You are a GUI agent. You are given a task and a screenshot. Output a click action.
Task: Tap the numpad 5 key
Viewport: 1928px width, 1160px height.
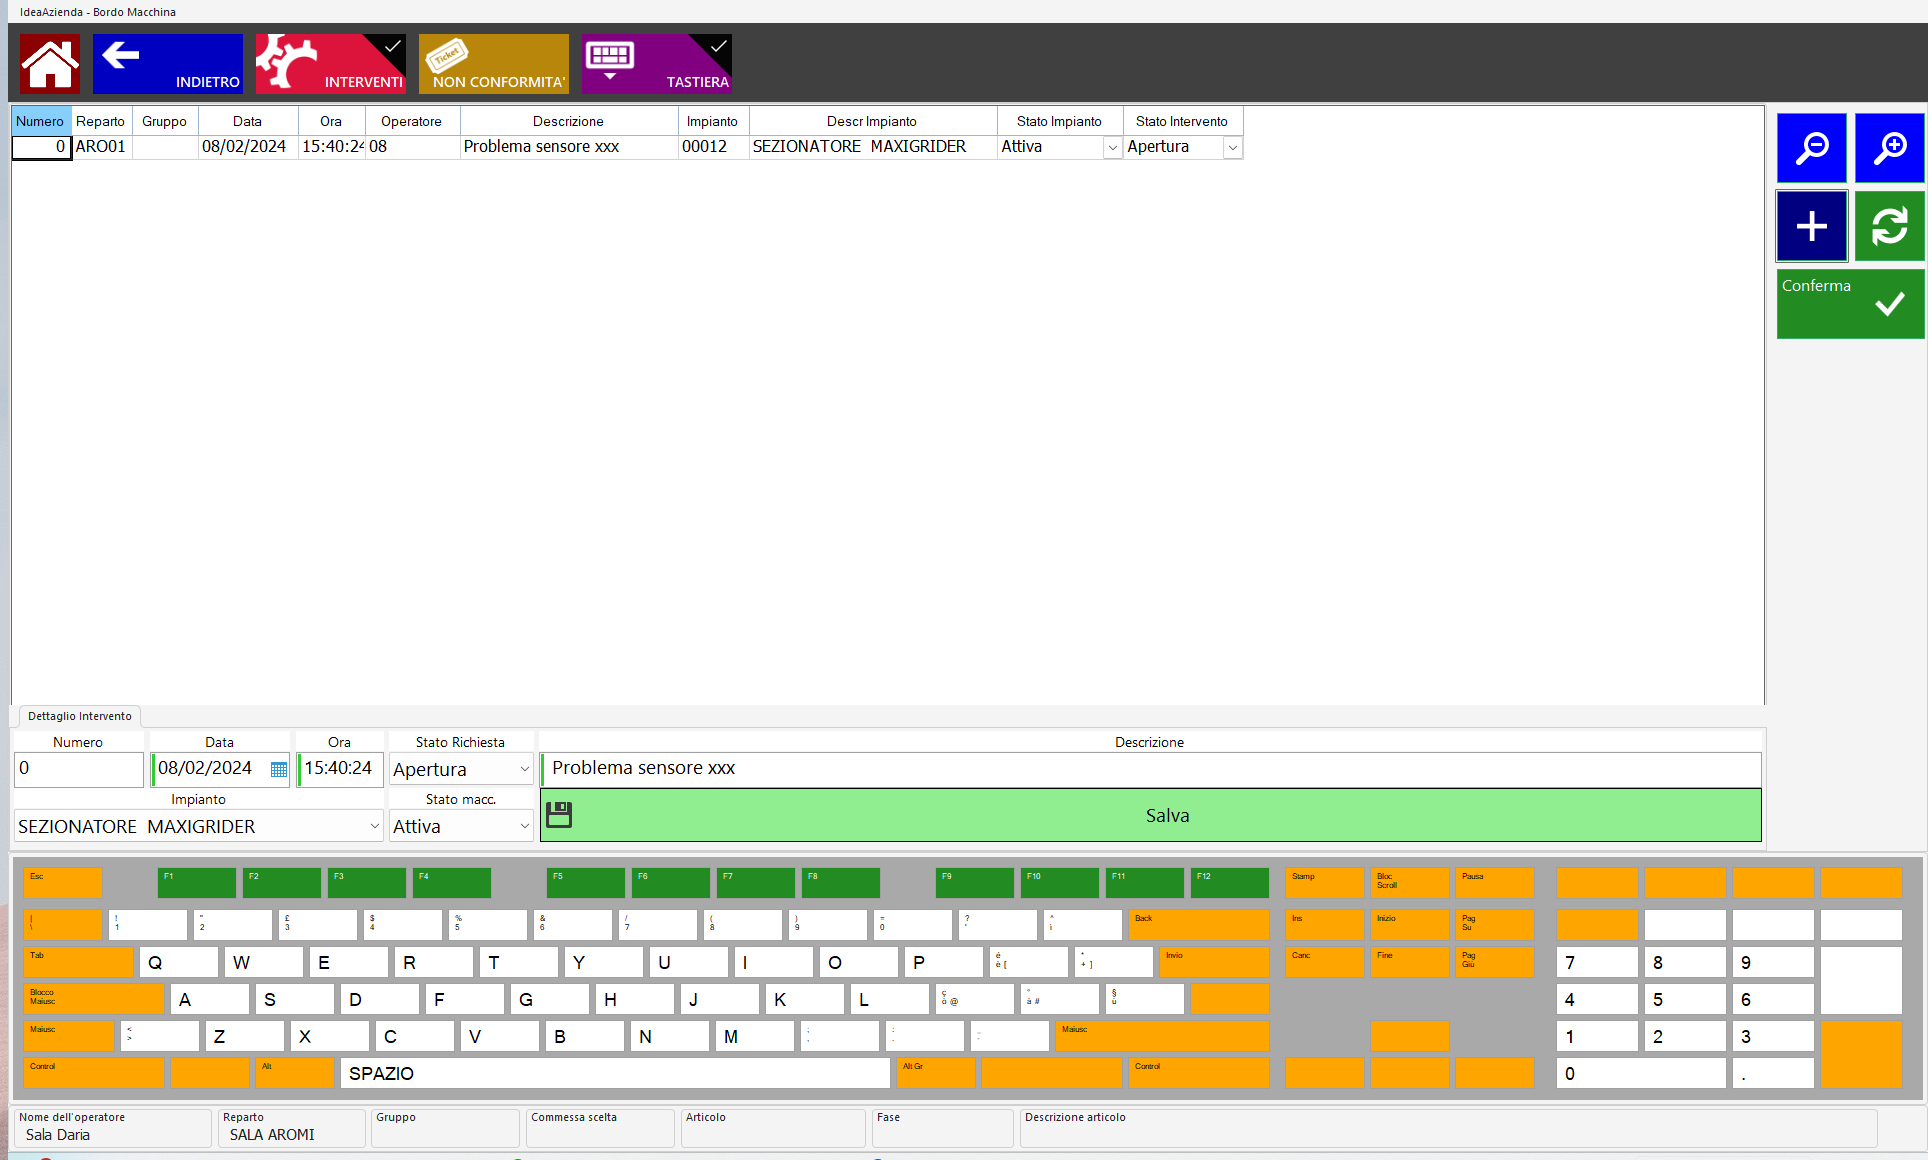pyautogui.click(x=1685, y=999)
